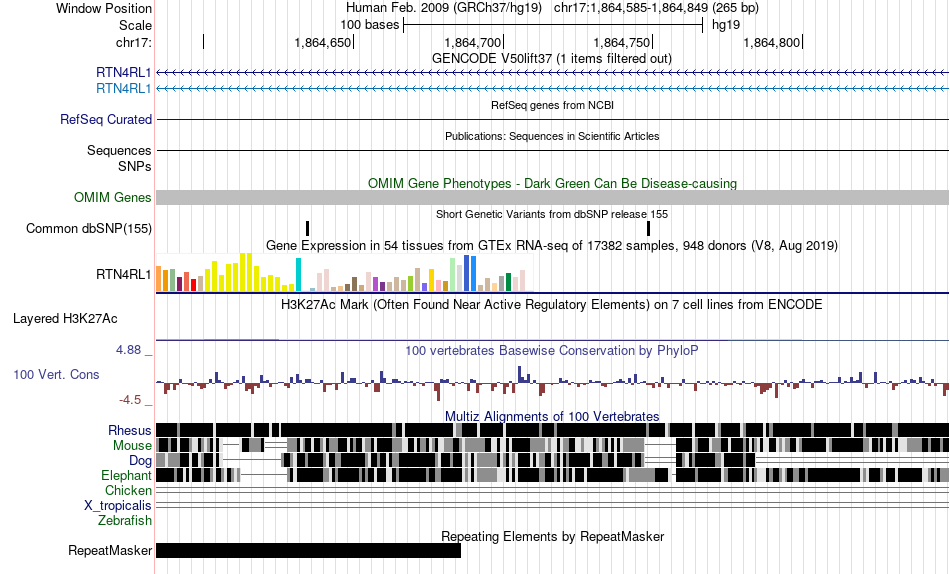Click the dark blue RTN4RL1 gene label
Viewport: 950px width, 574px height.
[124, 73]
